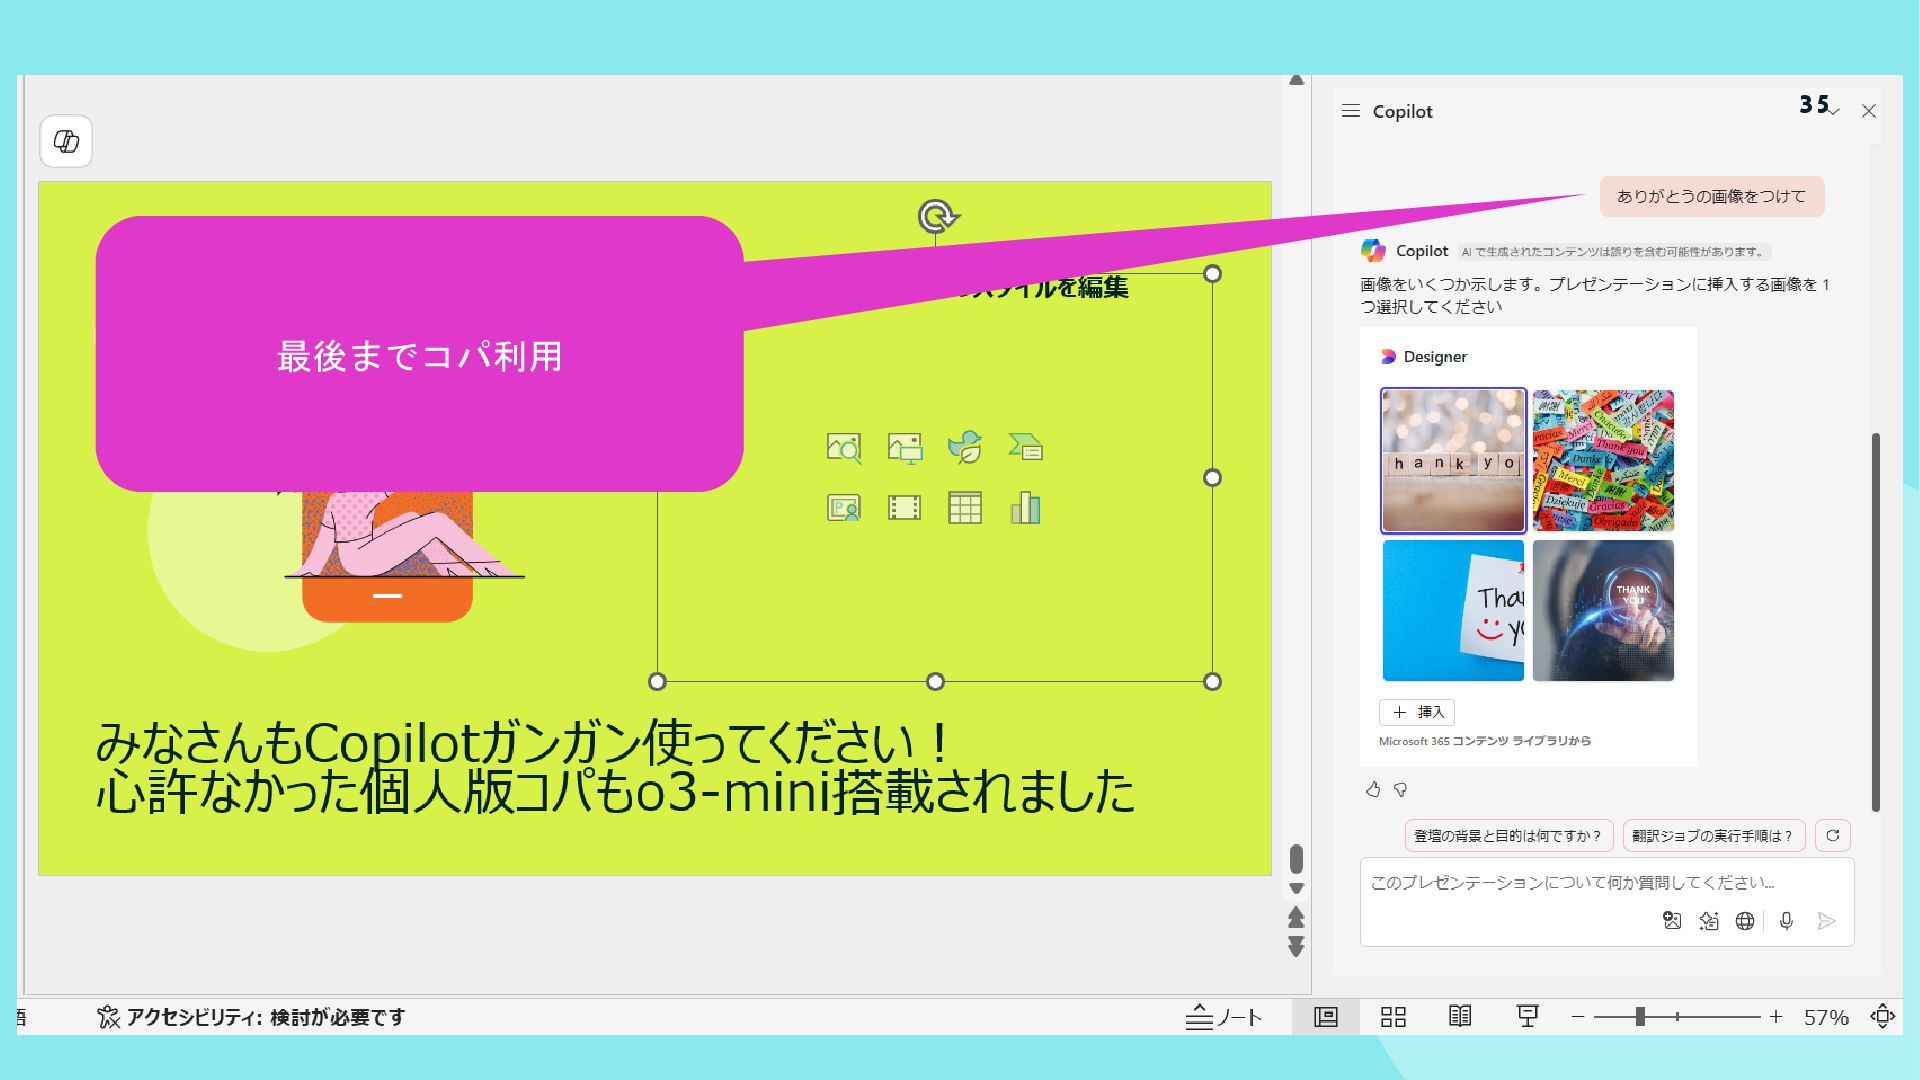Click the Stock Images placeholder icon

click(844, 447)
